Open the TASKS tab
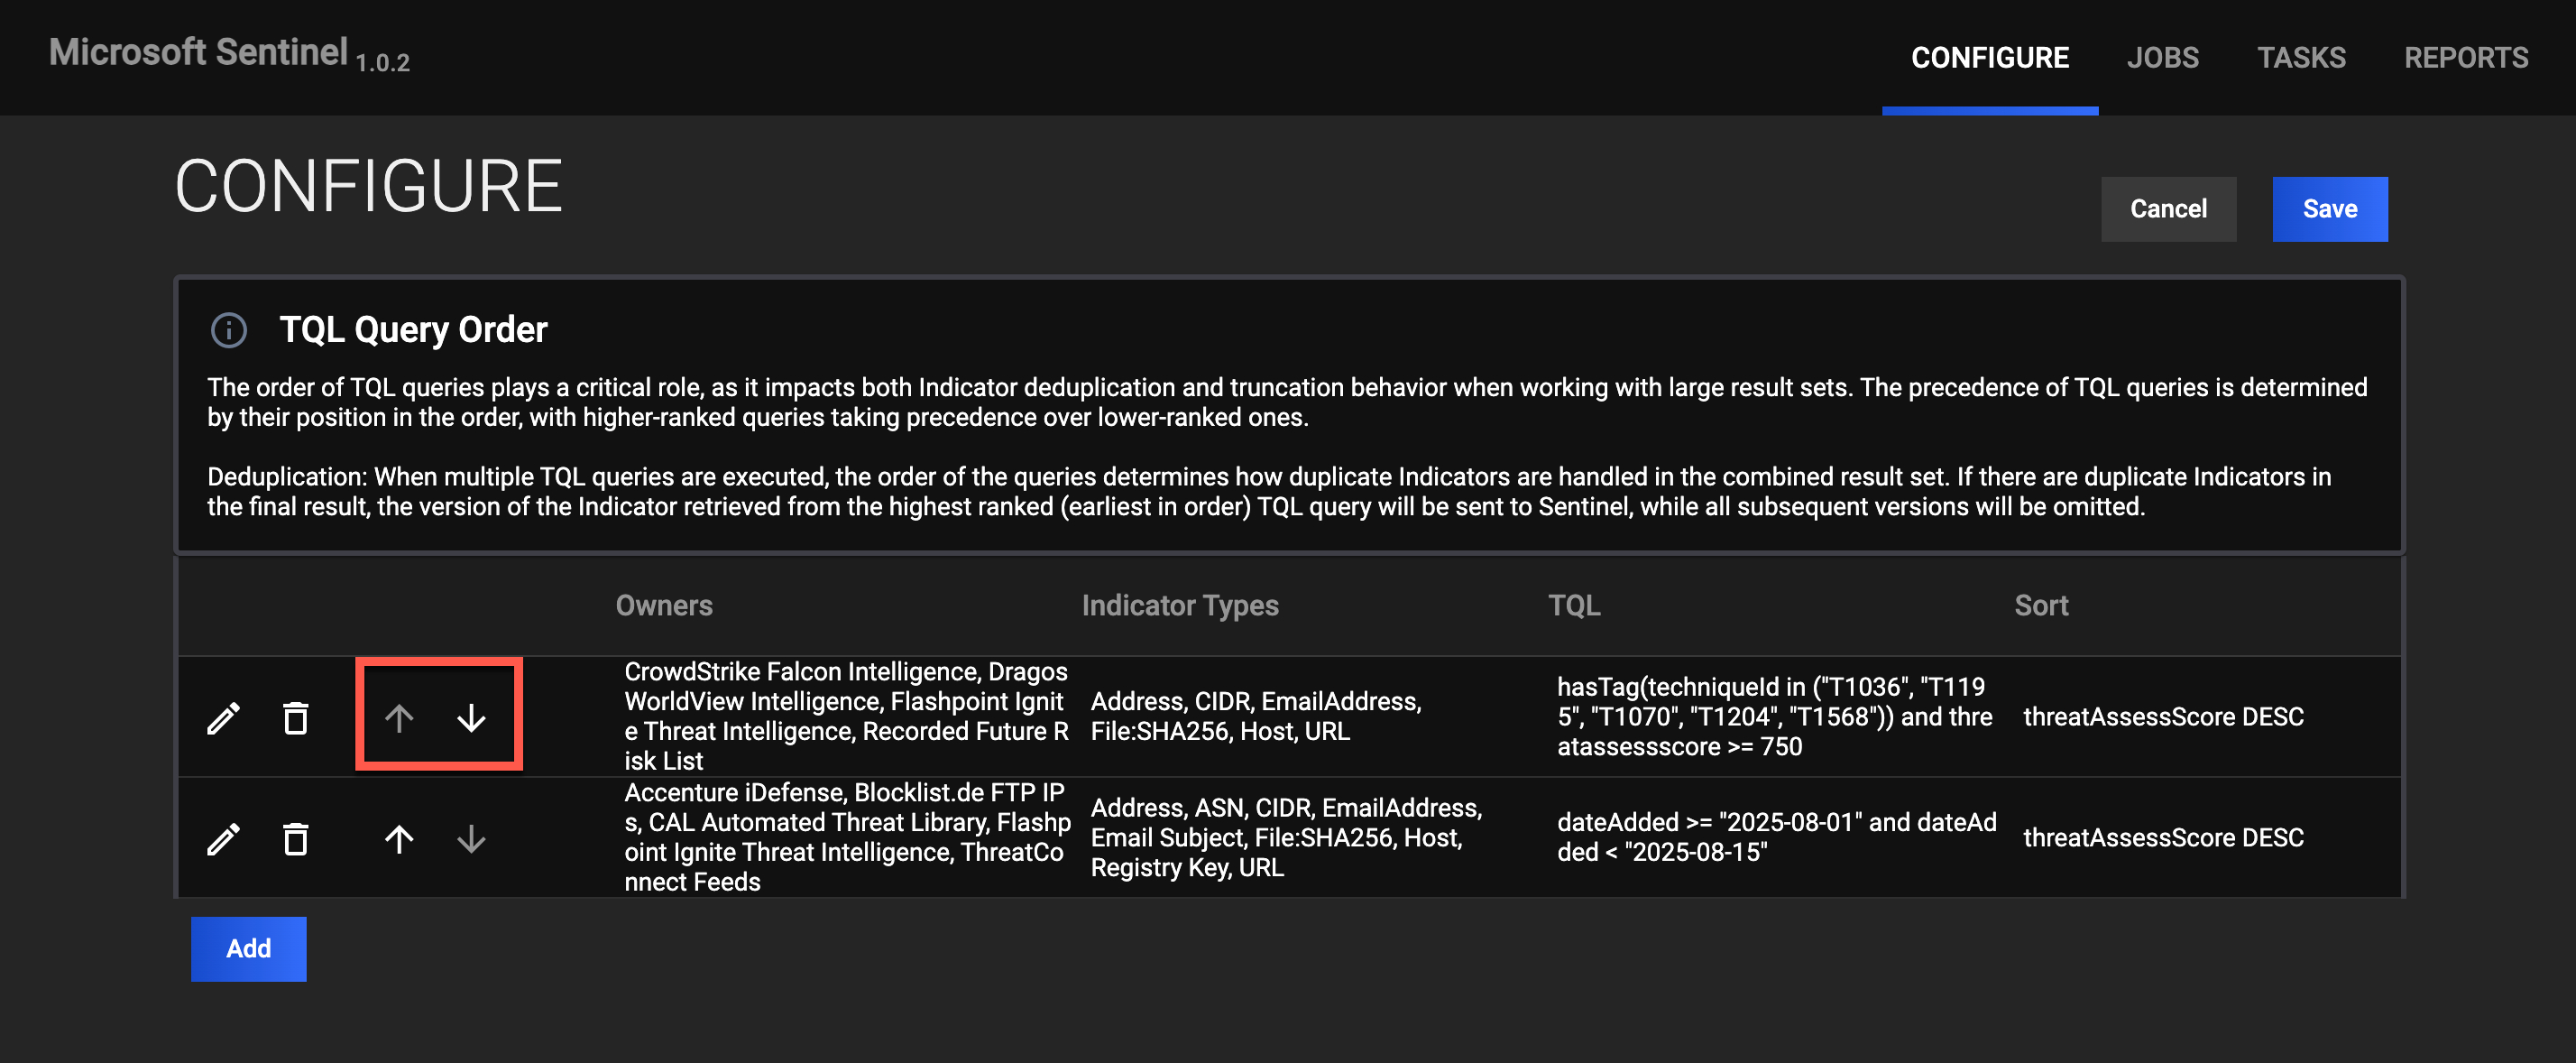Image resolution: width=2576 pixels, height=1063 pixels. [x=2302, y=57]
